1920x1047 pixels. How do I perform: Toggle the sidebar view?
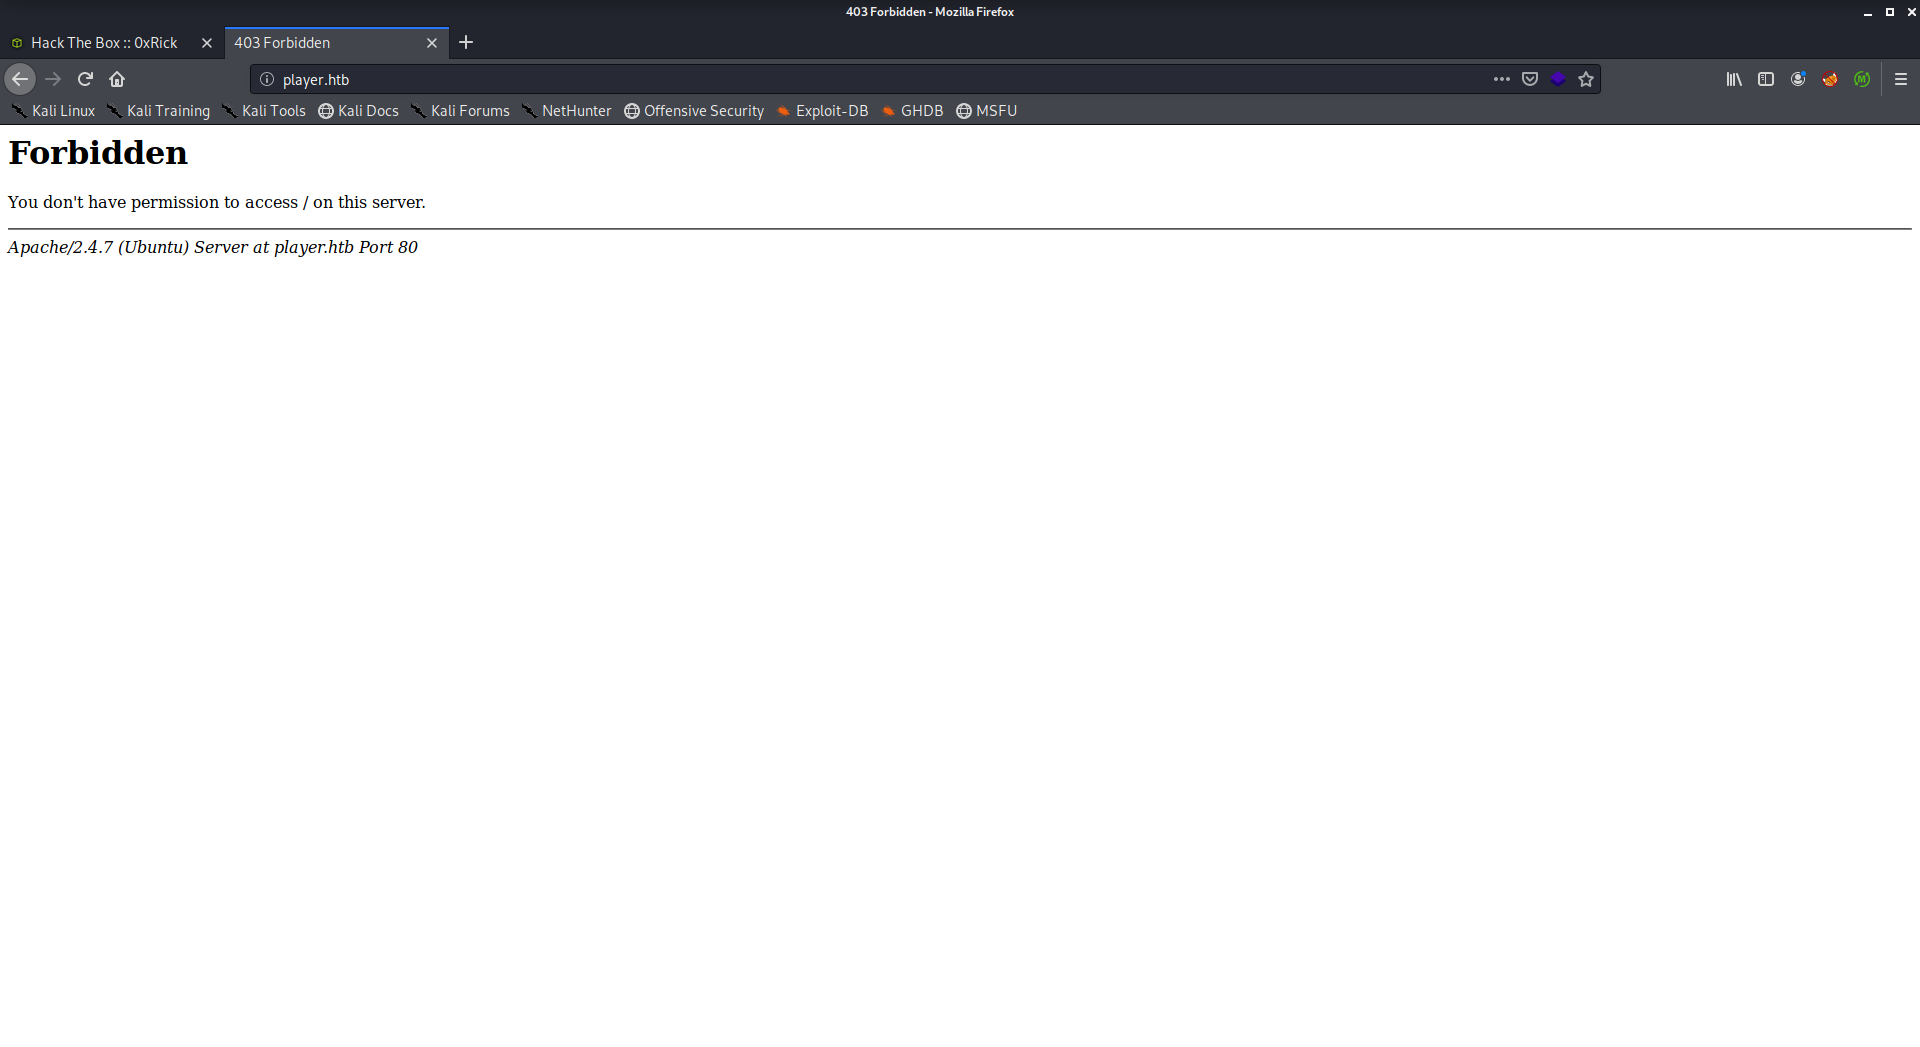[1766, 79]
